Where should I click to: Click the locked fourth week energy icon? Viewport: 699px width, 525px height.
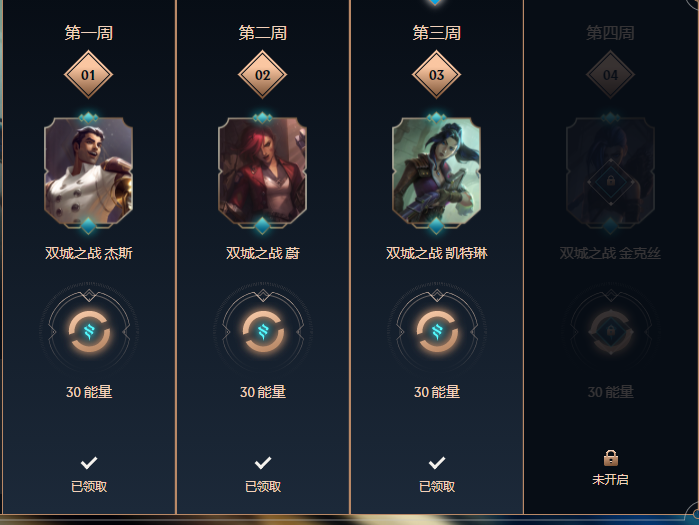click(611, 331)
